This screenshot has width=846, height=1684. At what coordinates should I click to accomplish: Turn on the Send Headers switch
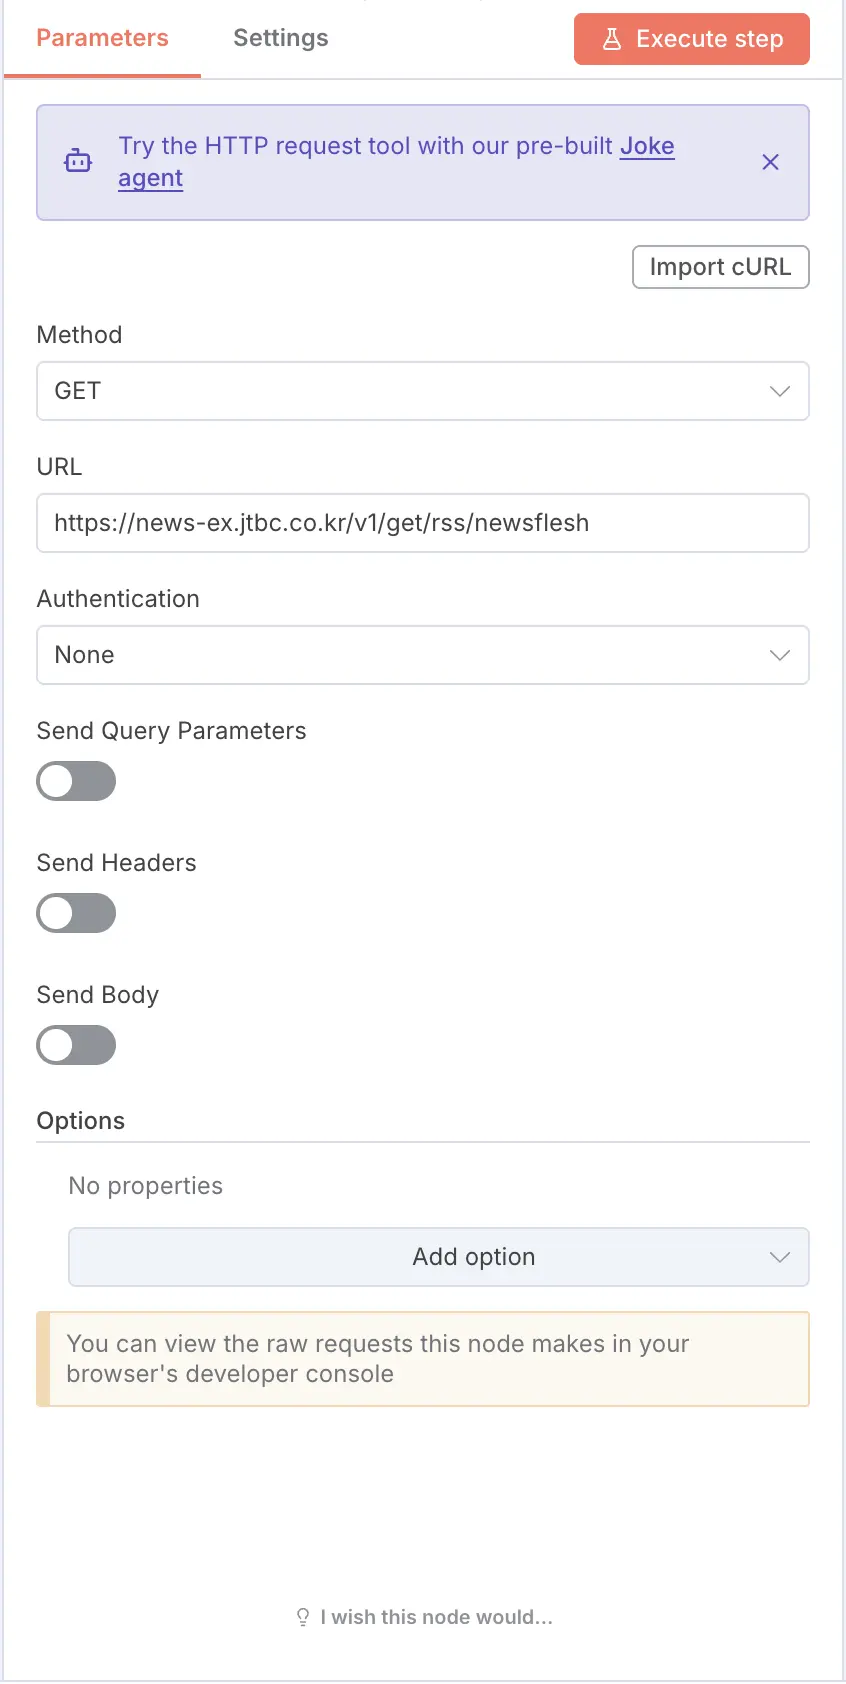[x=76, y=913]
